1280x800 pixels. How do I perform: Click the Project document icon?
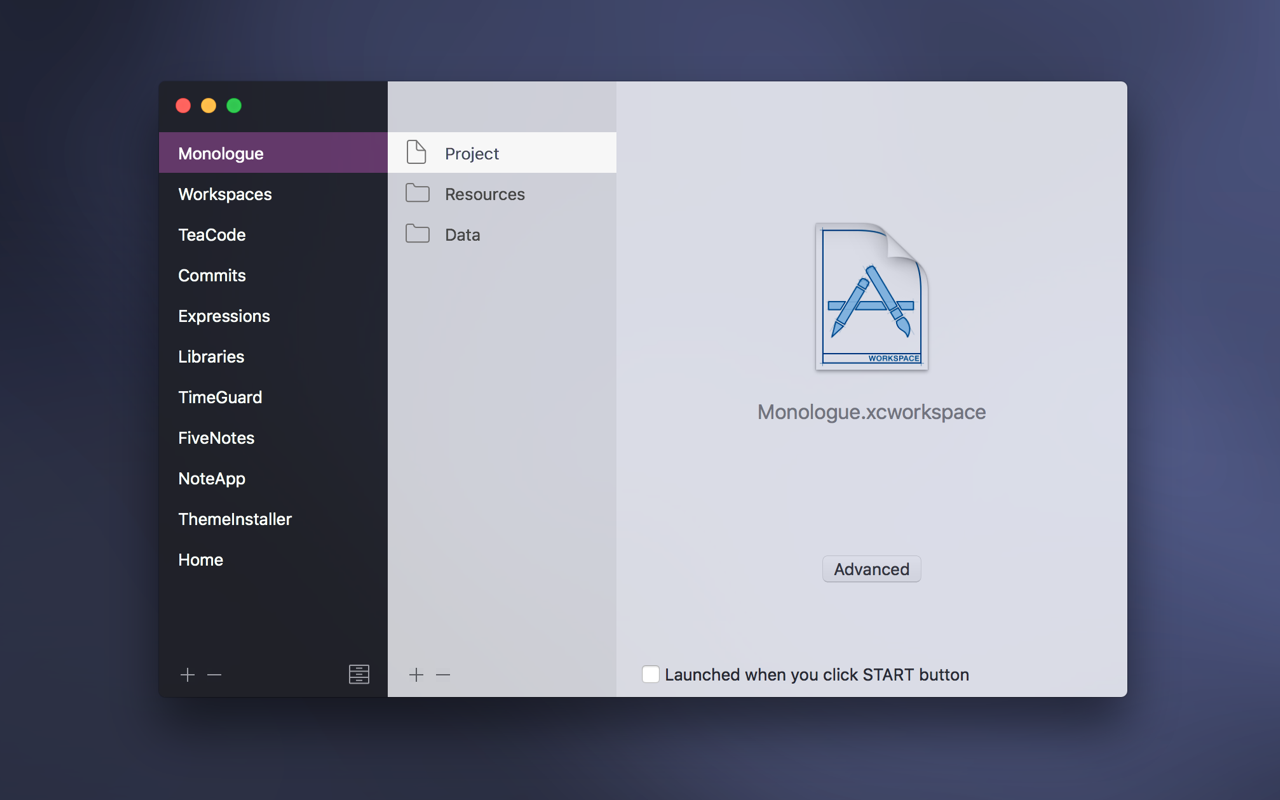click(x=417, y=152)
